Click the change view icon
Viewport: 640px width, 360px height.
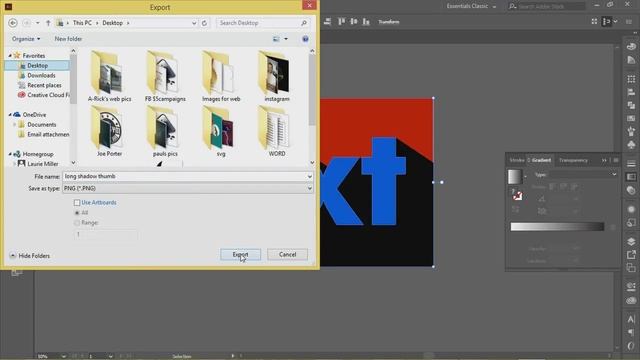pyautogui.click(x=276, y=39)
